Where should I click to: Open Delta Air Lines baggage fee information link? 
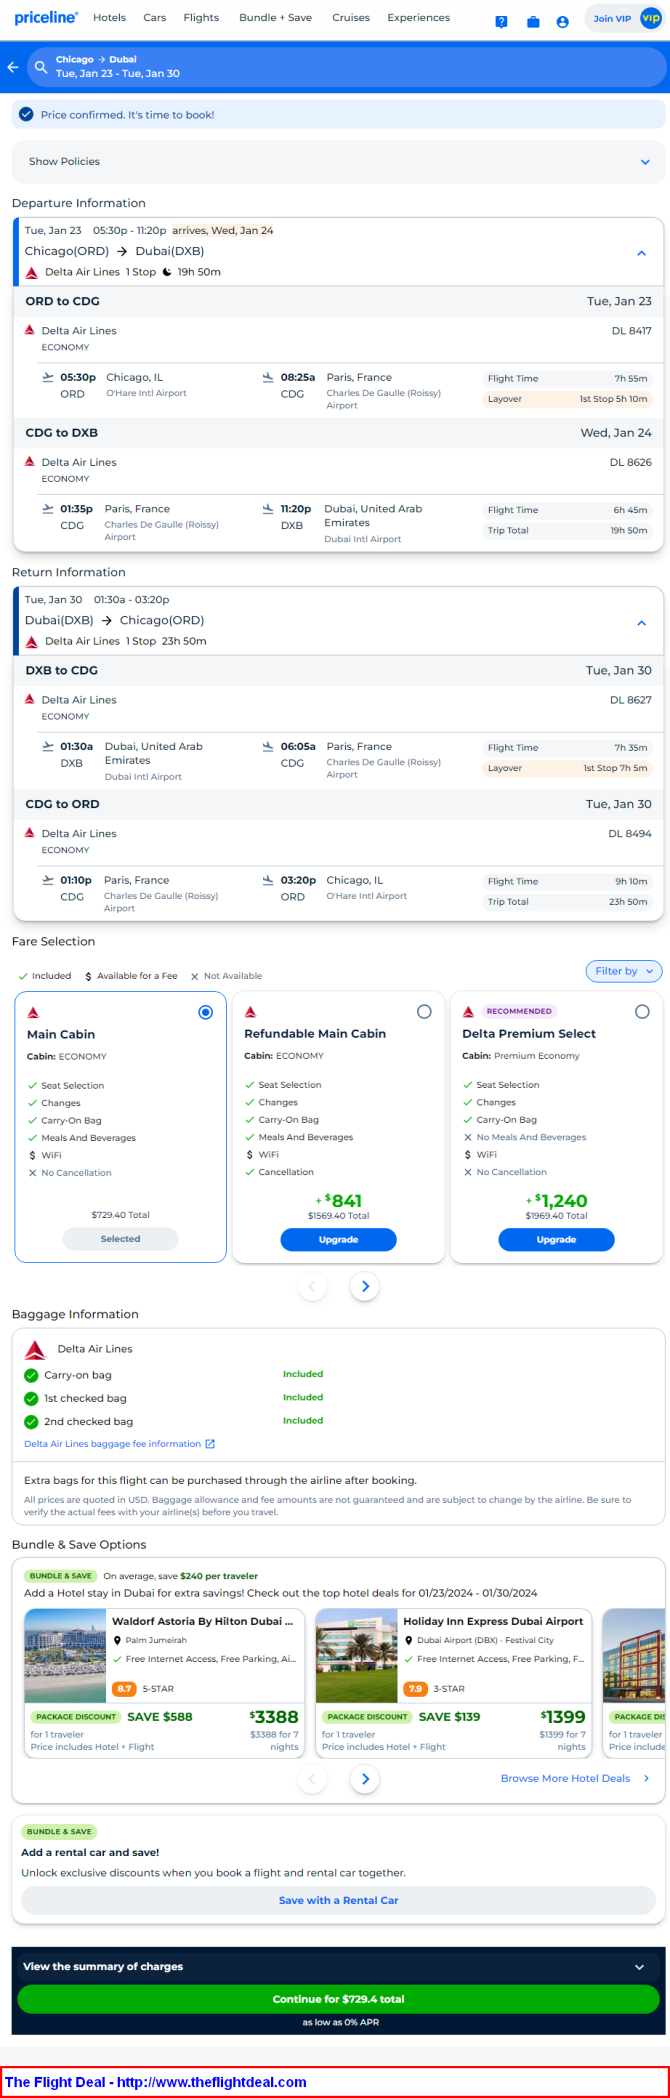(112, 1444)
